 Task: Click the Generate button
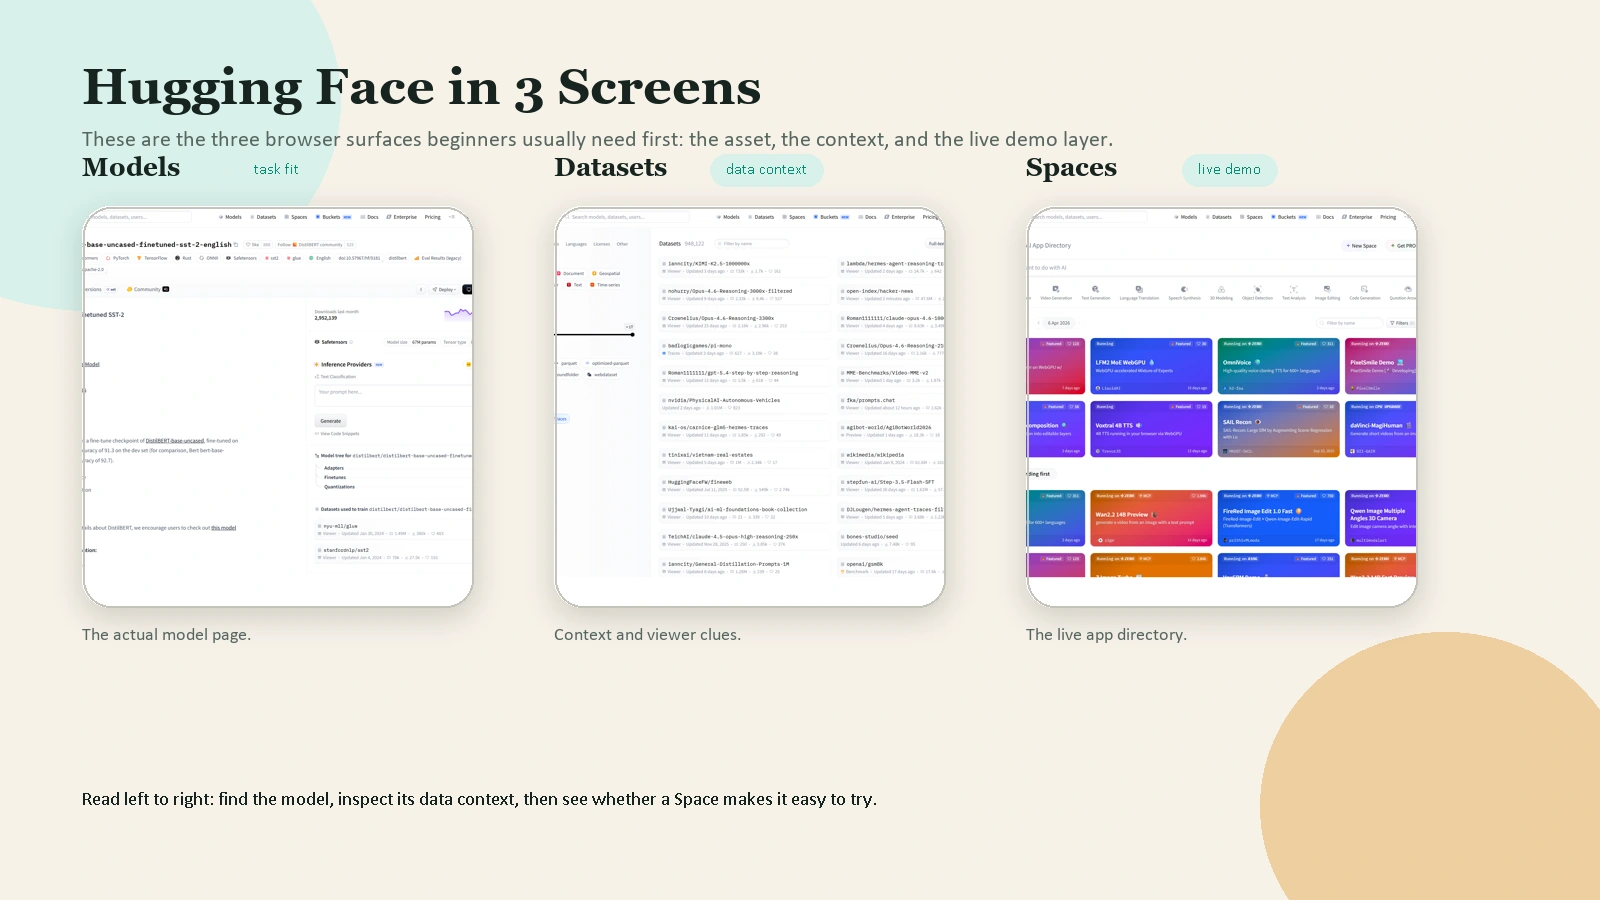point(330,421)
